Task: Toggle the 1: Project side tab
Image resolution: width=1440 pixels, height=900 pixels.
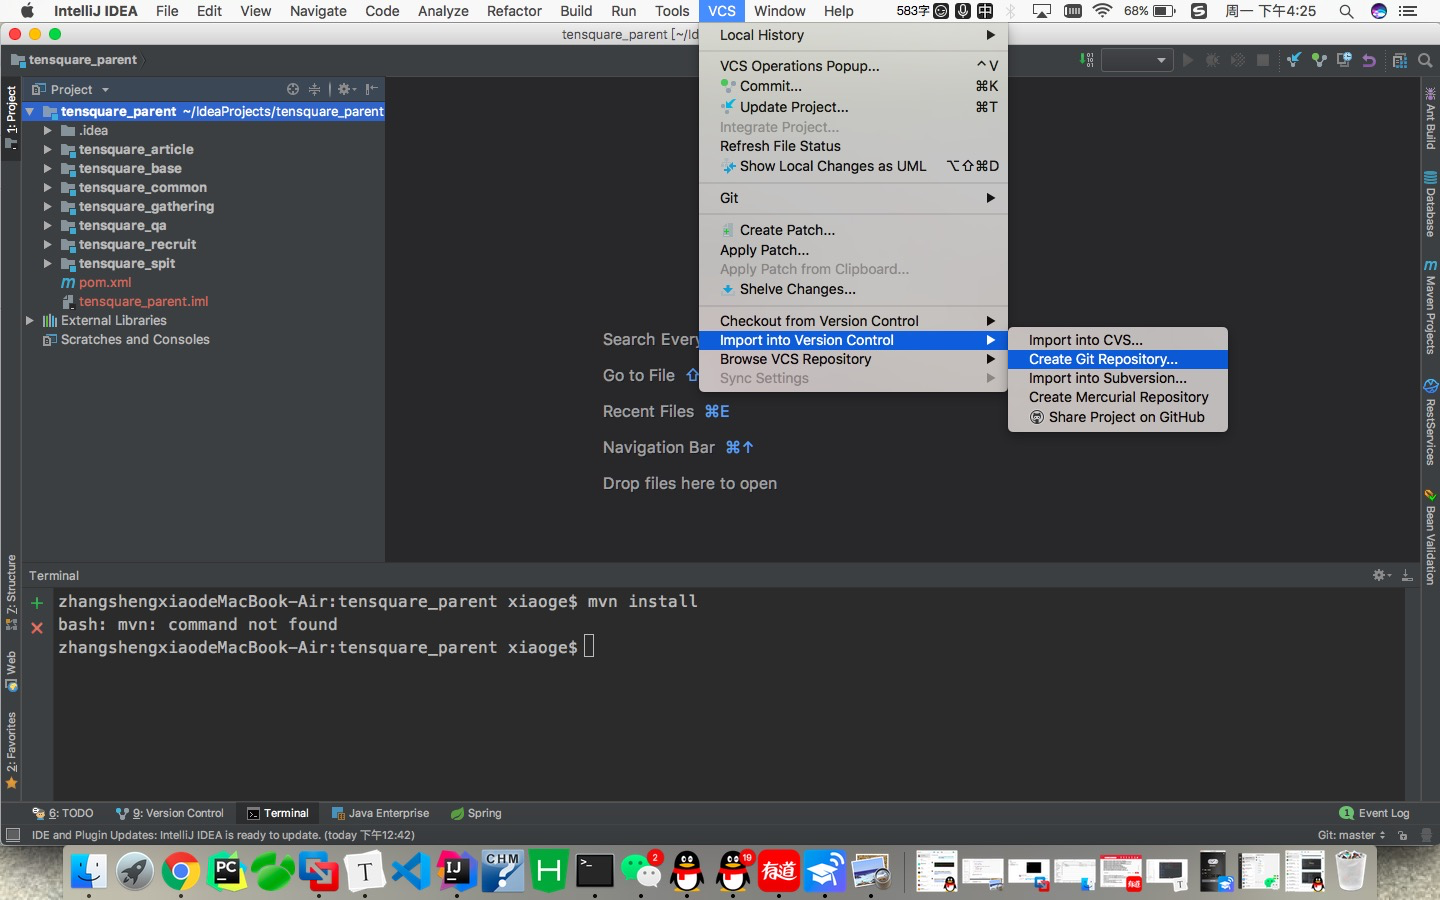Action: [11, 117]
